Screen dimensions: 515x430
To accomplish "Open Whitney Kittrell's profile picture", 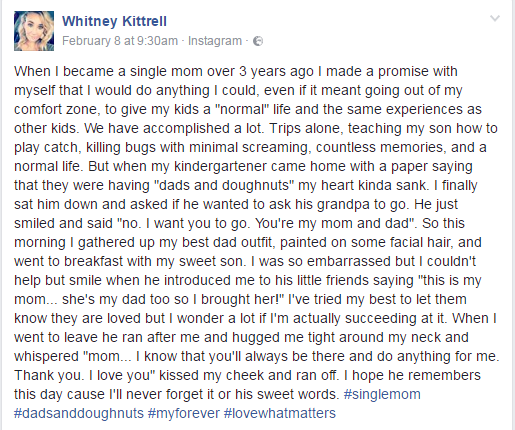I will click(34, 31).
